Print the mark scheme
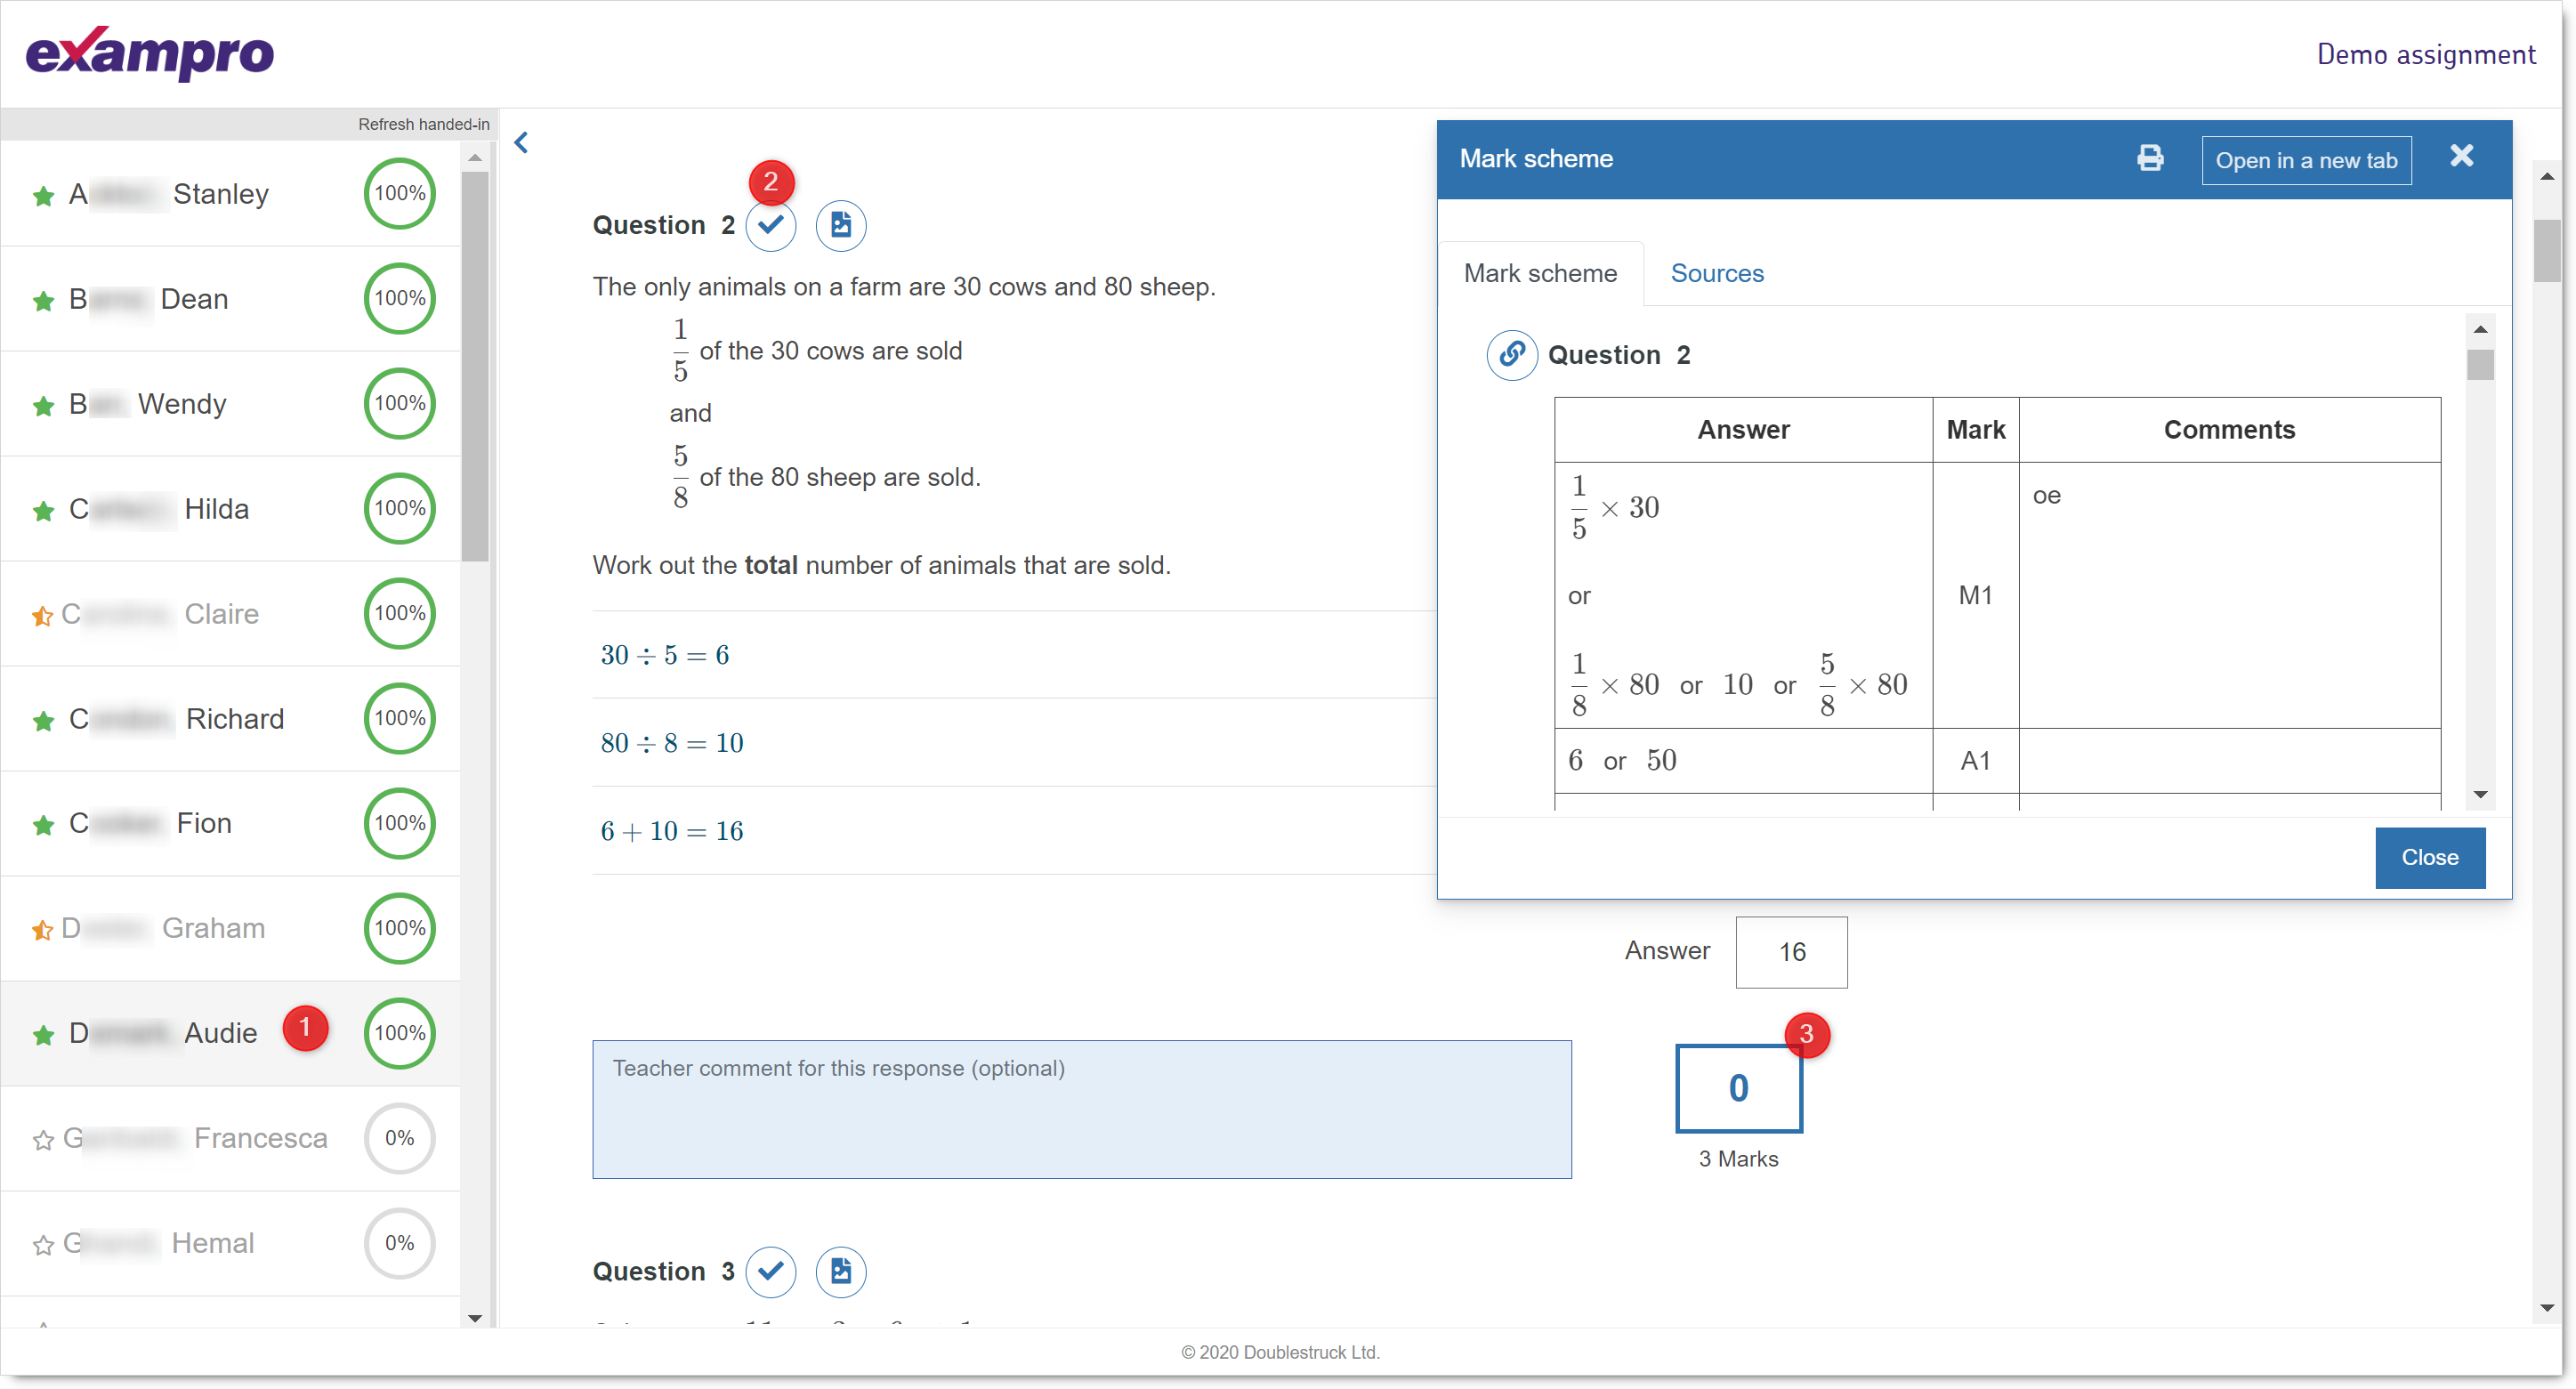The width and height of the screenshot is (2576, 1389). click(x=2149, y=158)
